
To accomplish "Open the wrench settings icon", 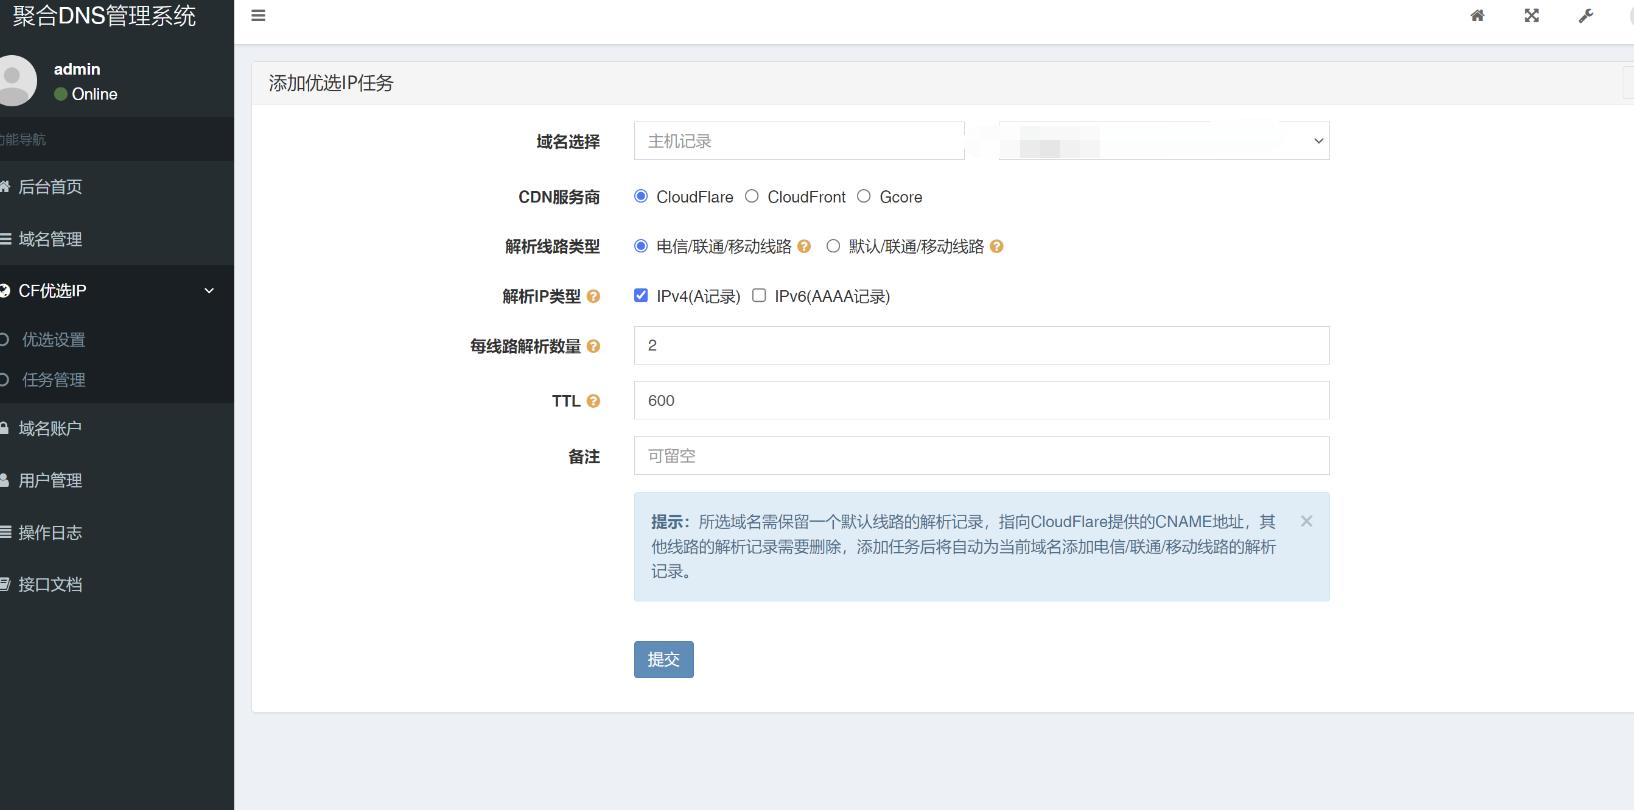I will [x=1585, y=16].
